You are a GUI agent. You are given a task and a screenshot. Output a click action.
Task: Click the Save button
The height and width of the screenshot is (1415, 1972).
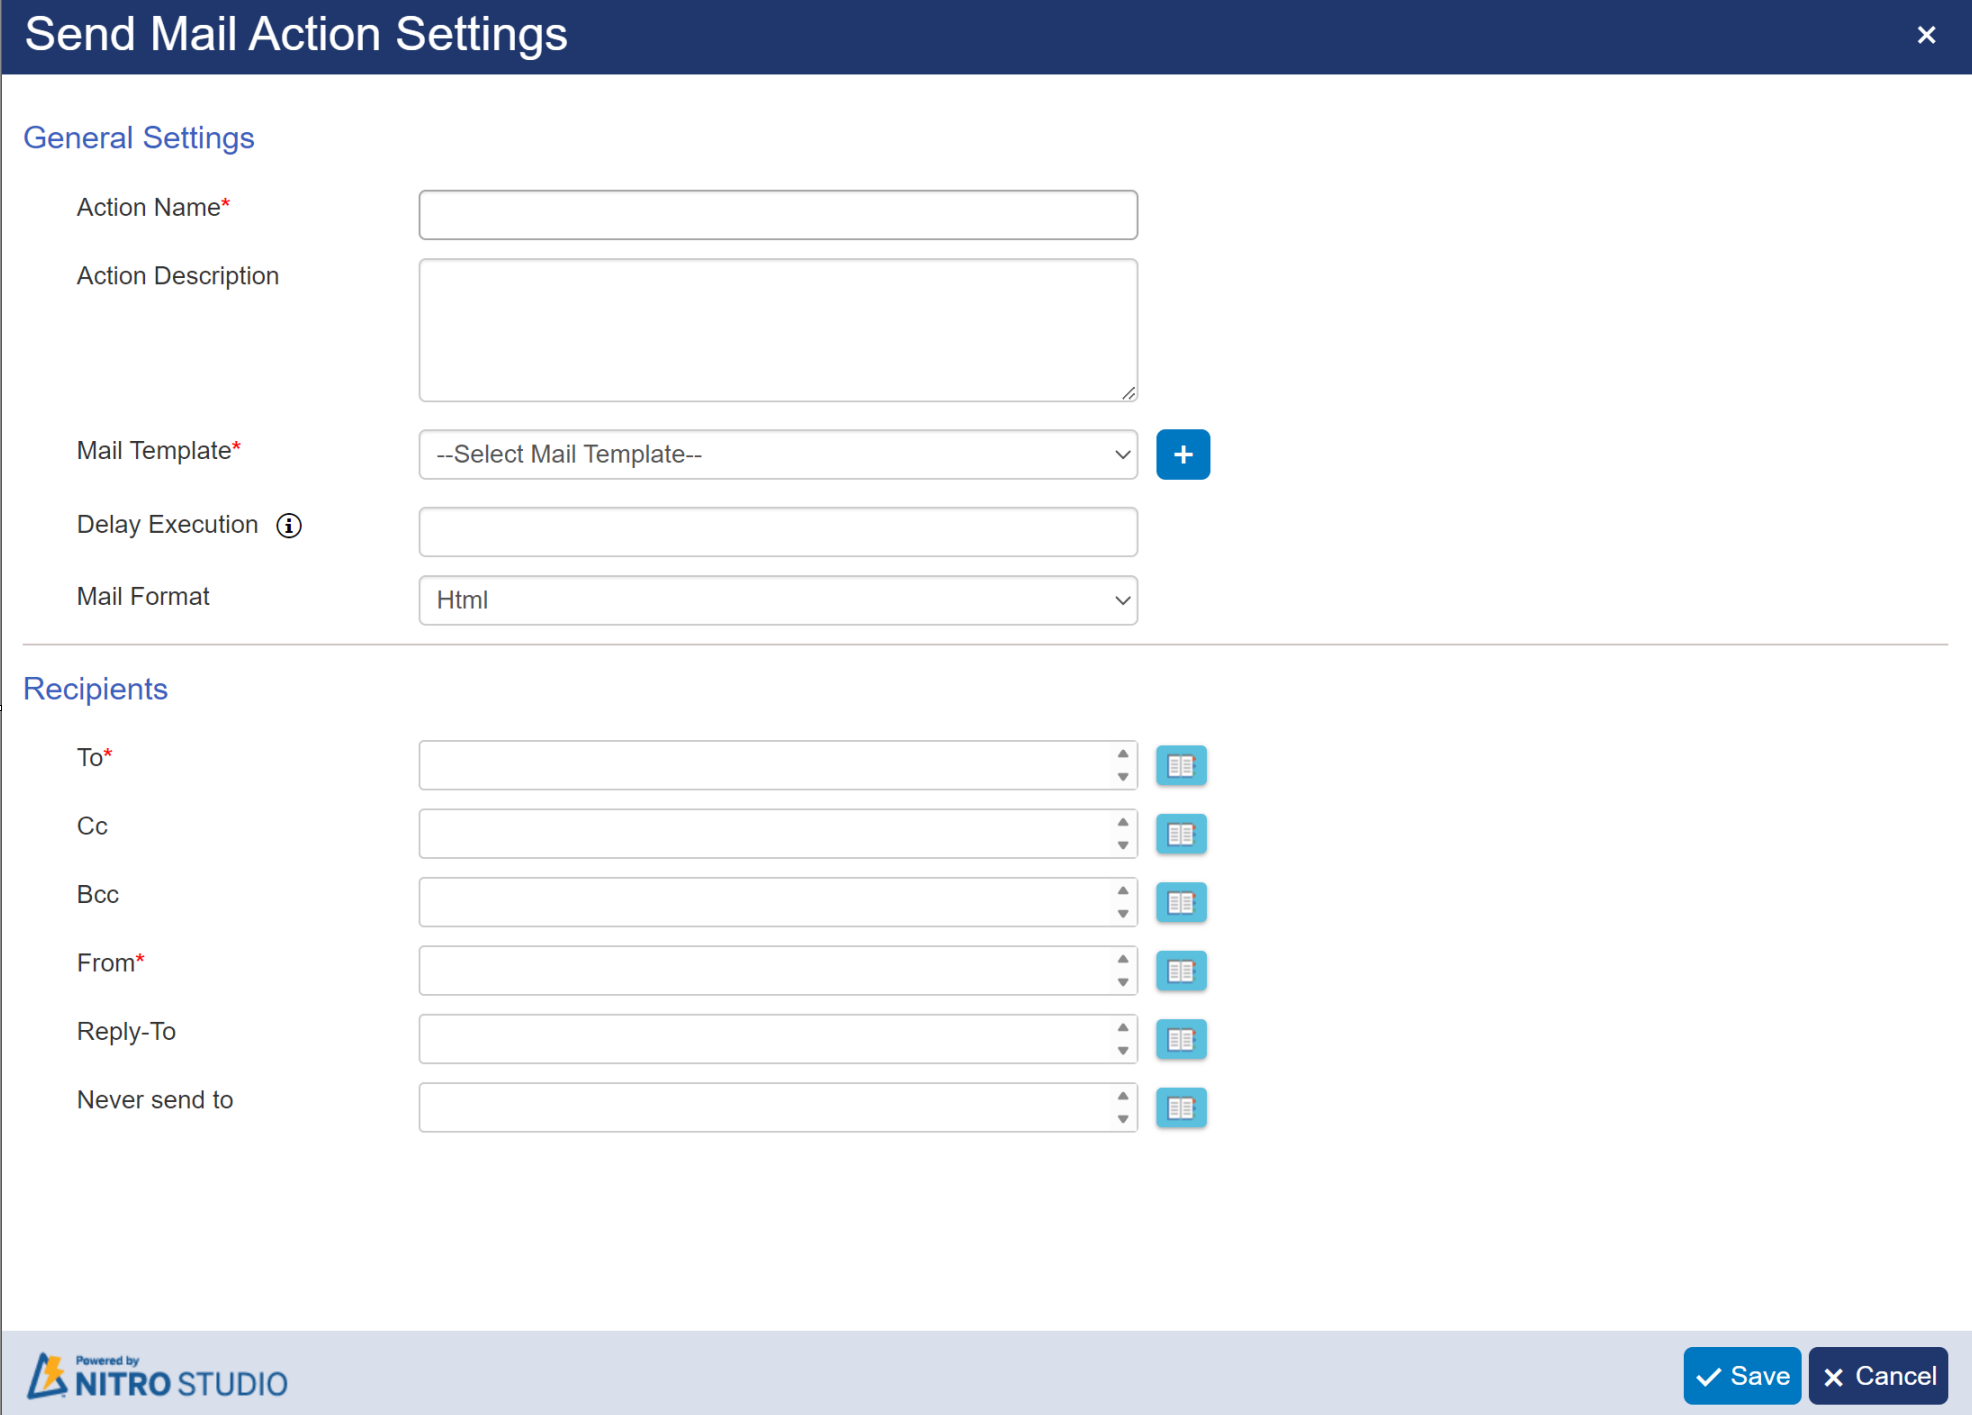(1742, 1376)
